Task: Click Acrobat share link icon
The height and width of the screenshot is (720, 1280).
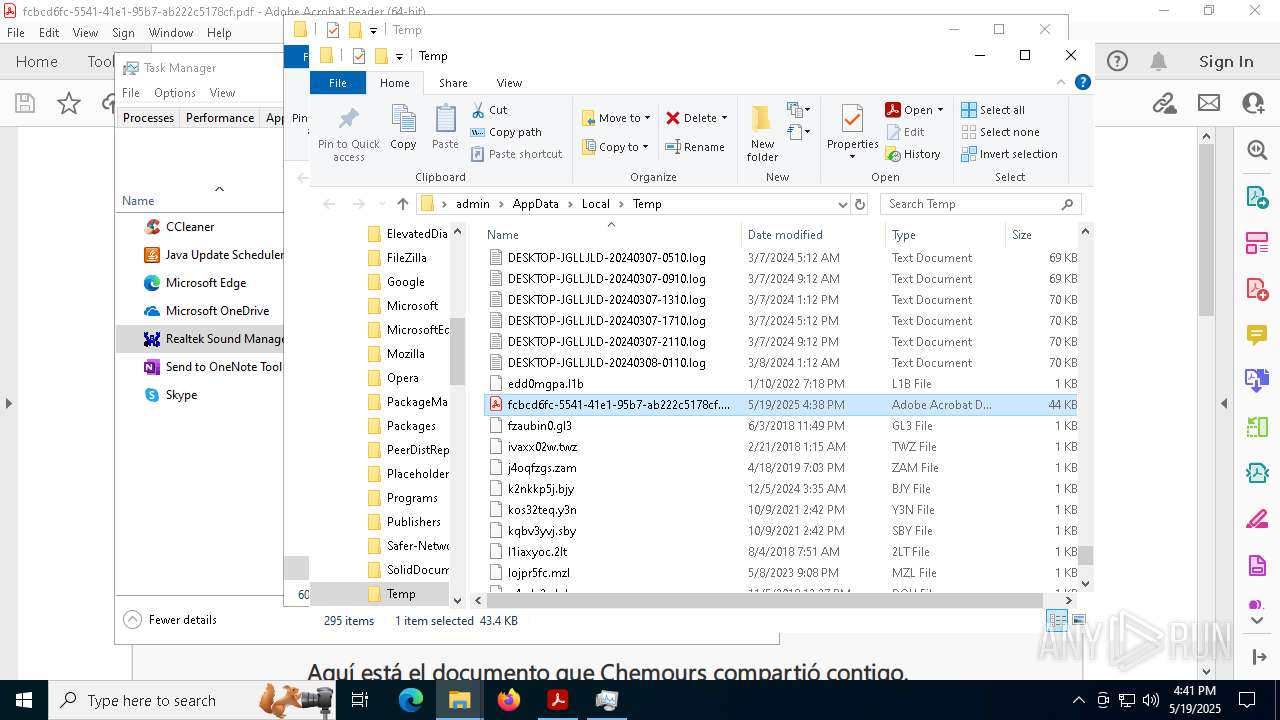Action: point(1163,102)
